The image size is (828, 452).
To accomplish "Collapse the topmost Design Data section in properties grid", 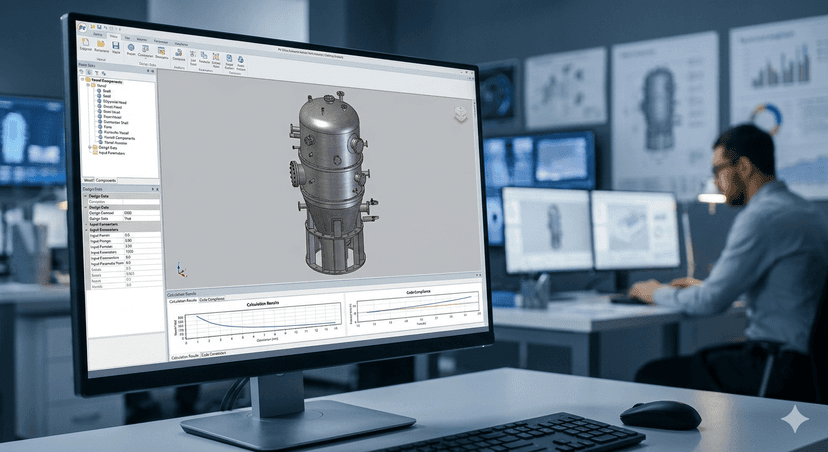I will coord(86,196).
